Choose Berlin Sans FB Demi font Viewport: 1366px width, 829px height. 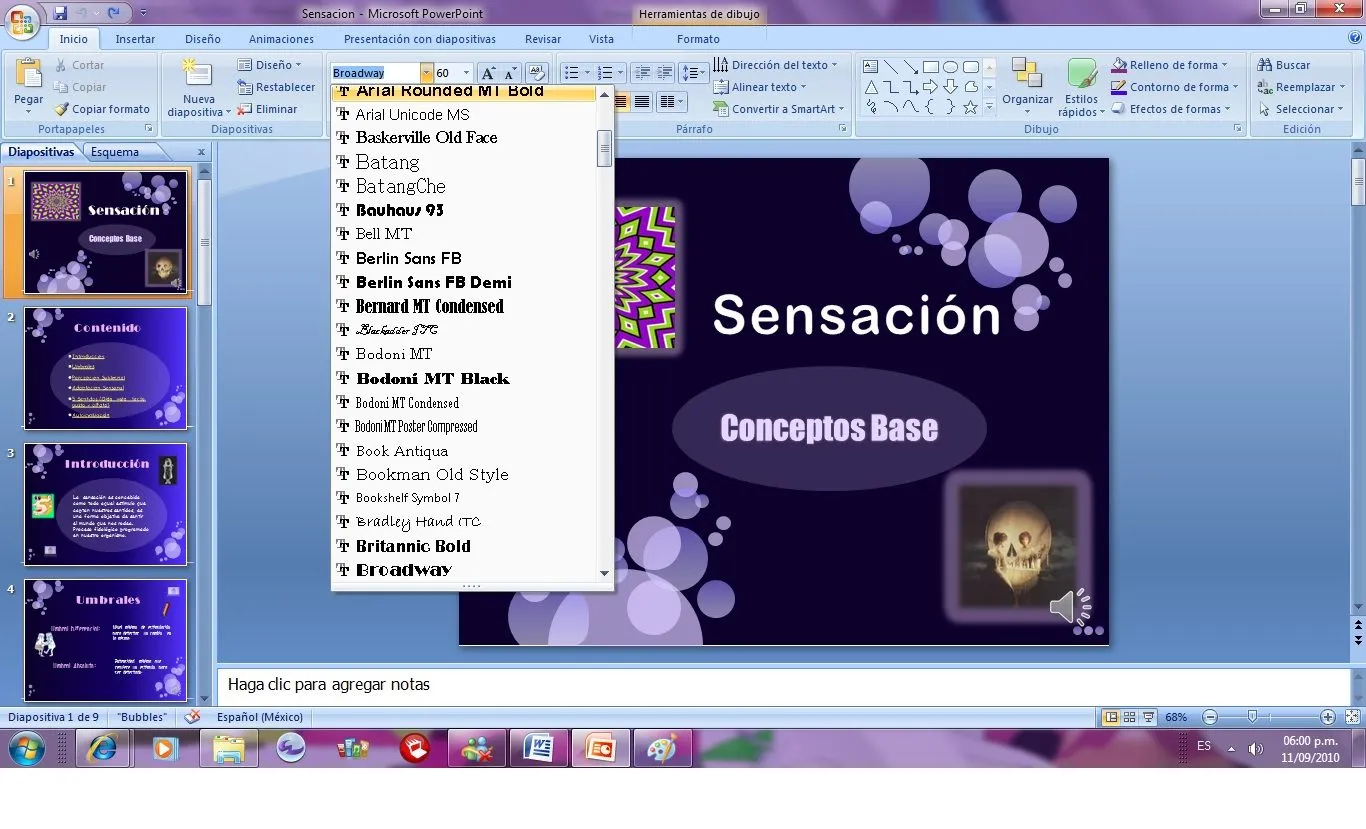[465, 282]
